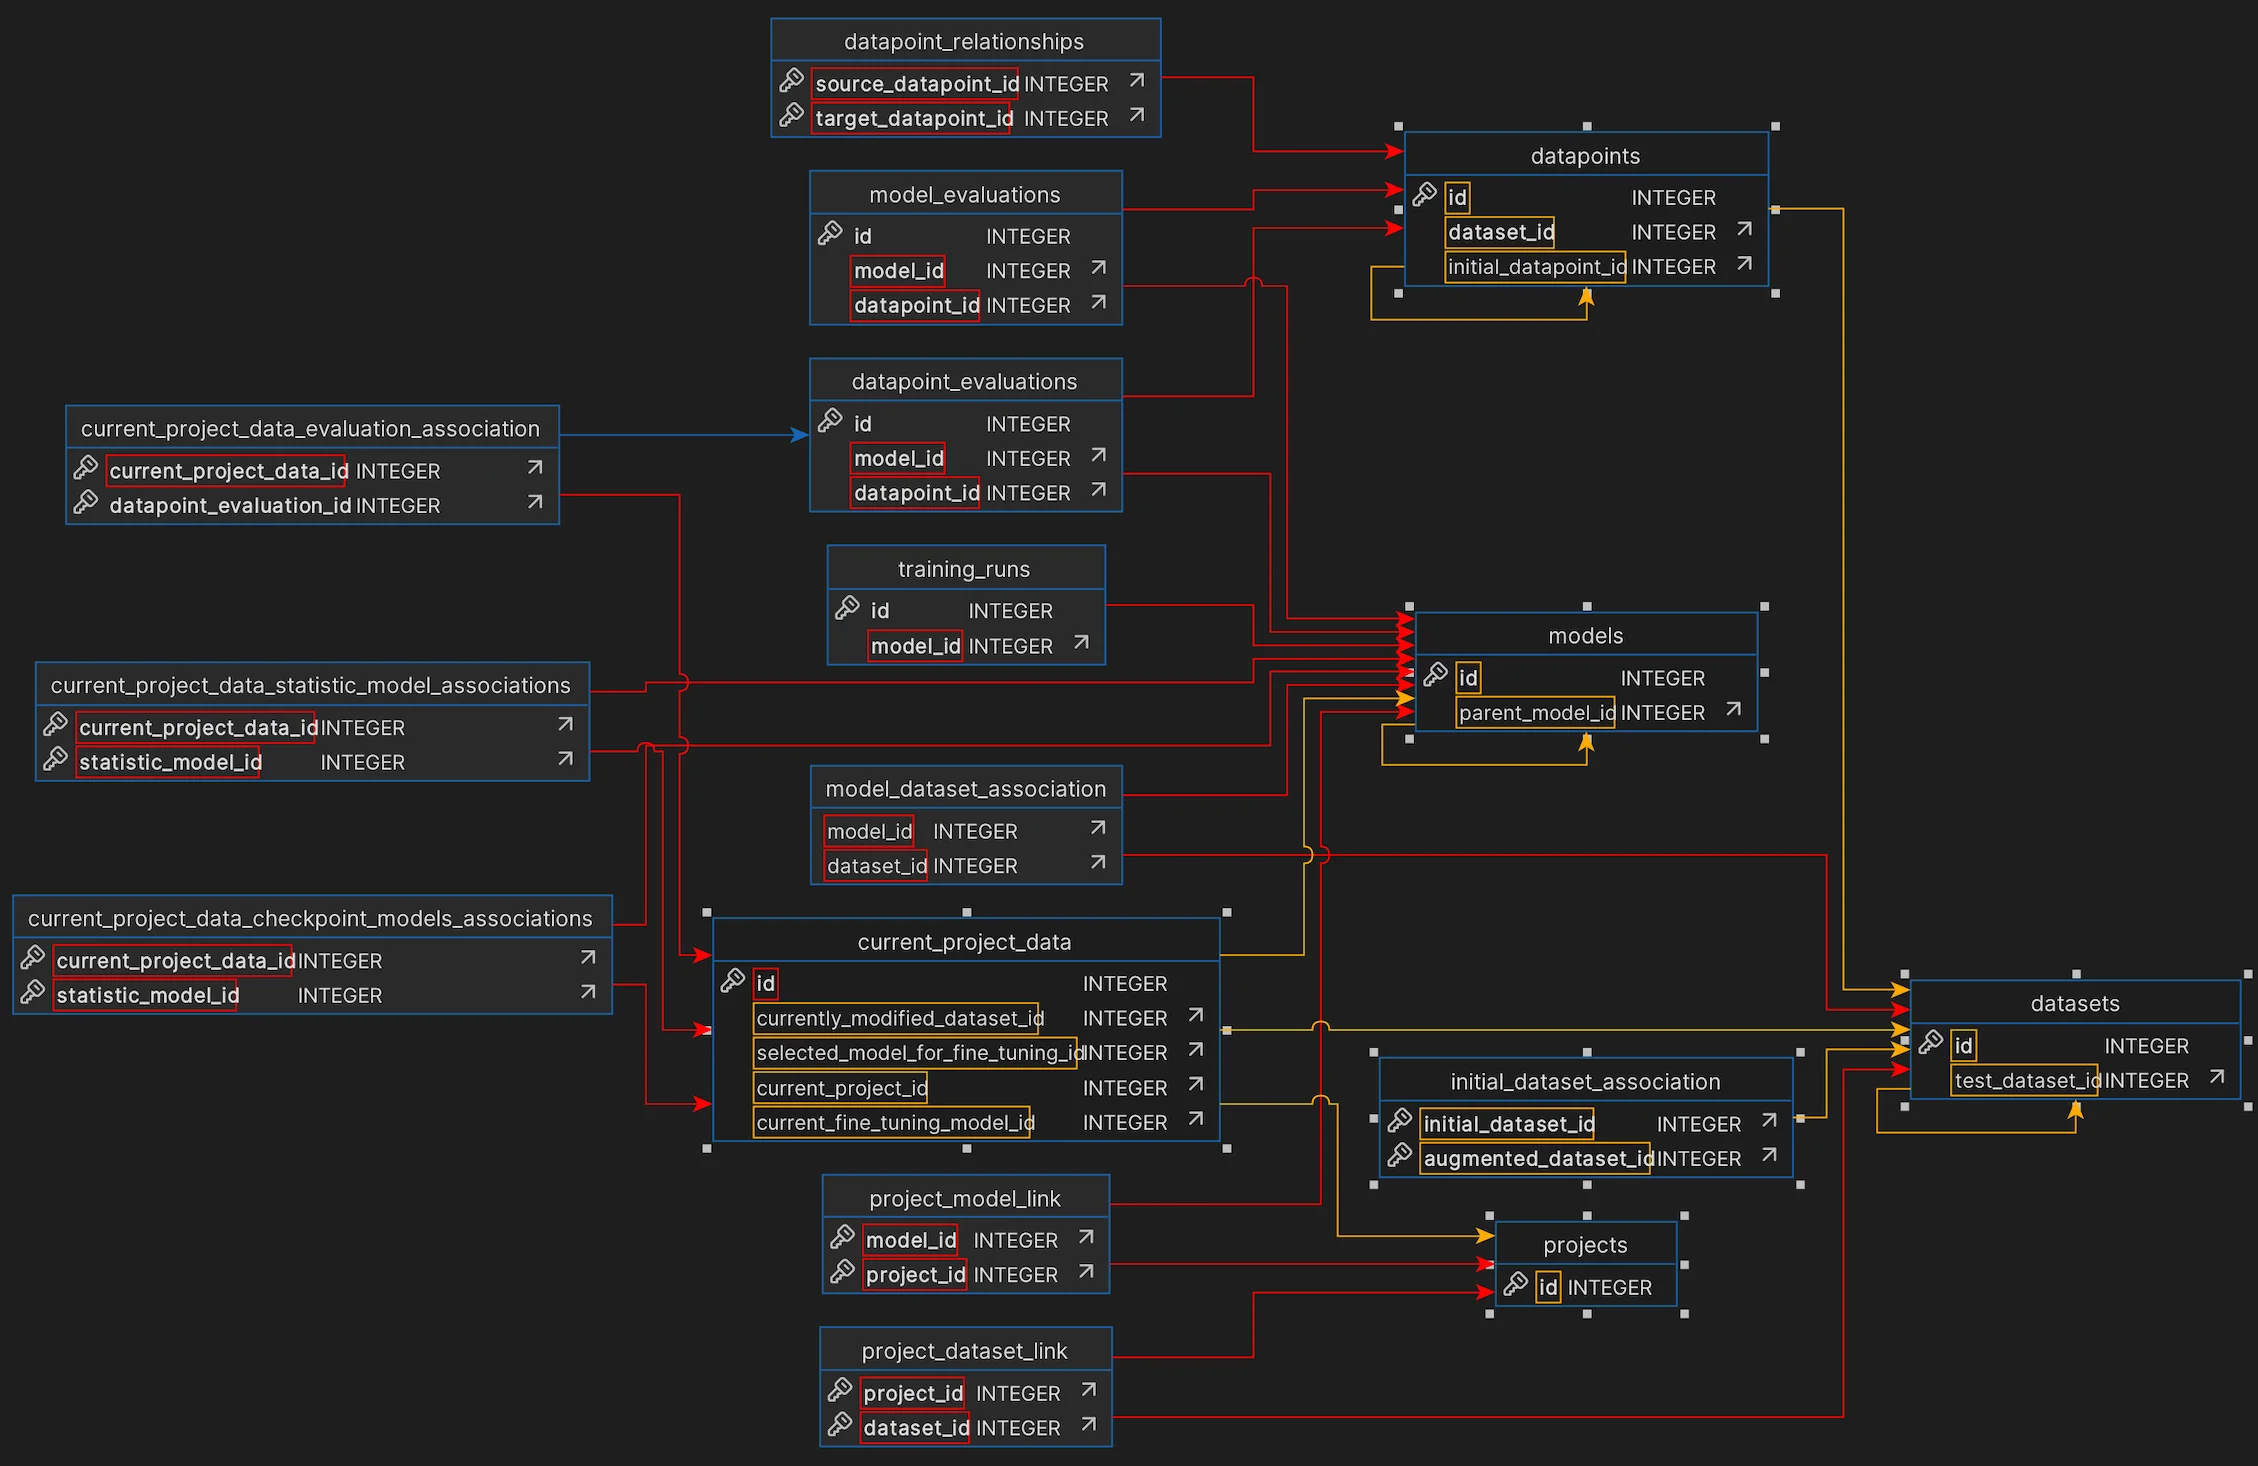Select the selected_model_for_fine_tuning_id column
Screen dimensions: 2258x1466
tap(916, 1052)
